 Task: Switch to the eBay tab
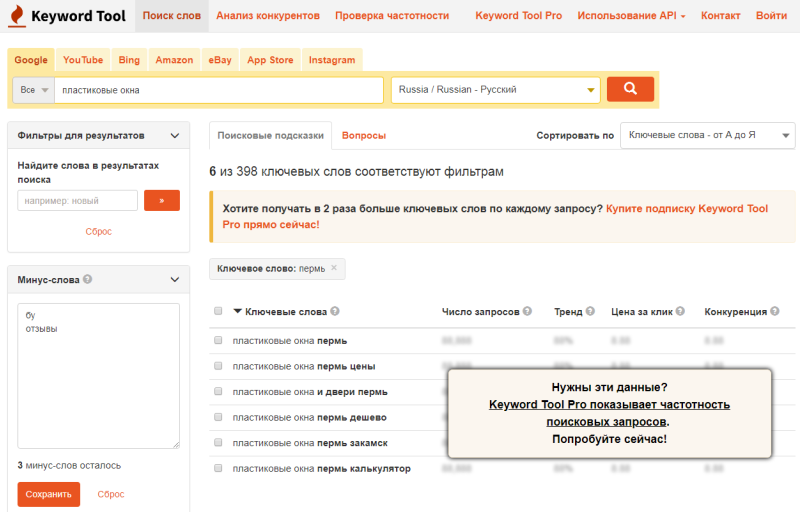coord(220,60)
